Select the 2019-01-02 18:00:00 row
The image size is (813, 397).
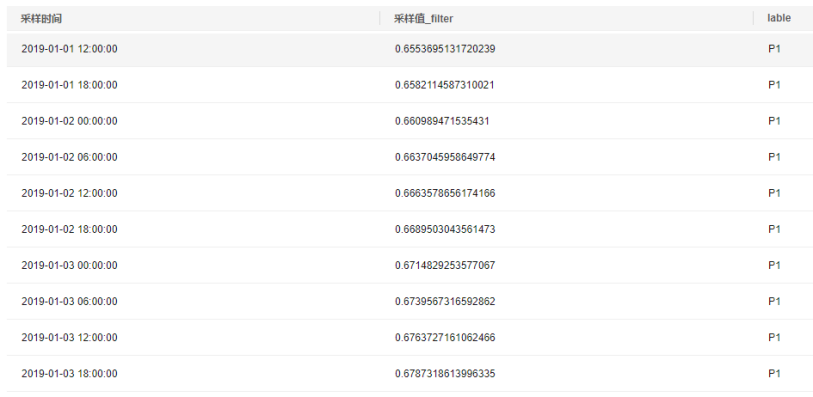(x=410, y=229)
